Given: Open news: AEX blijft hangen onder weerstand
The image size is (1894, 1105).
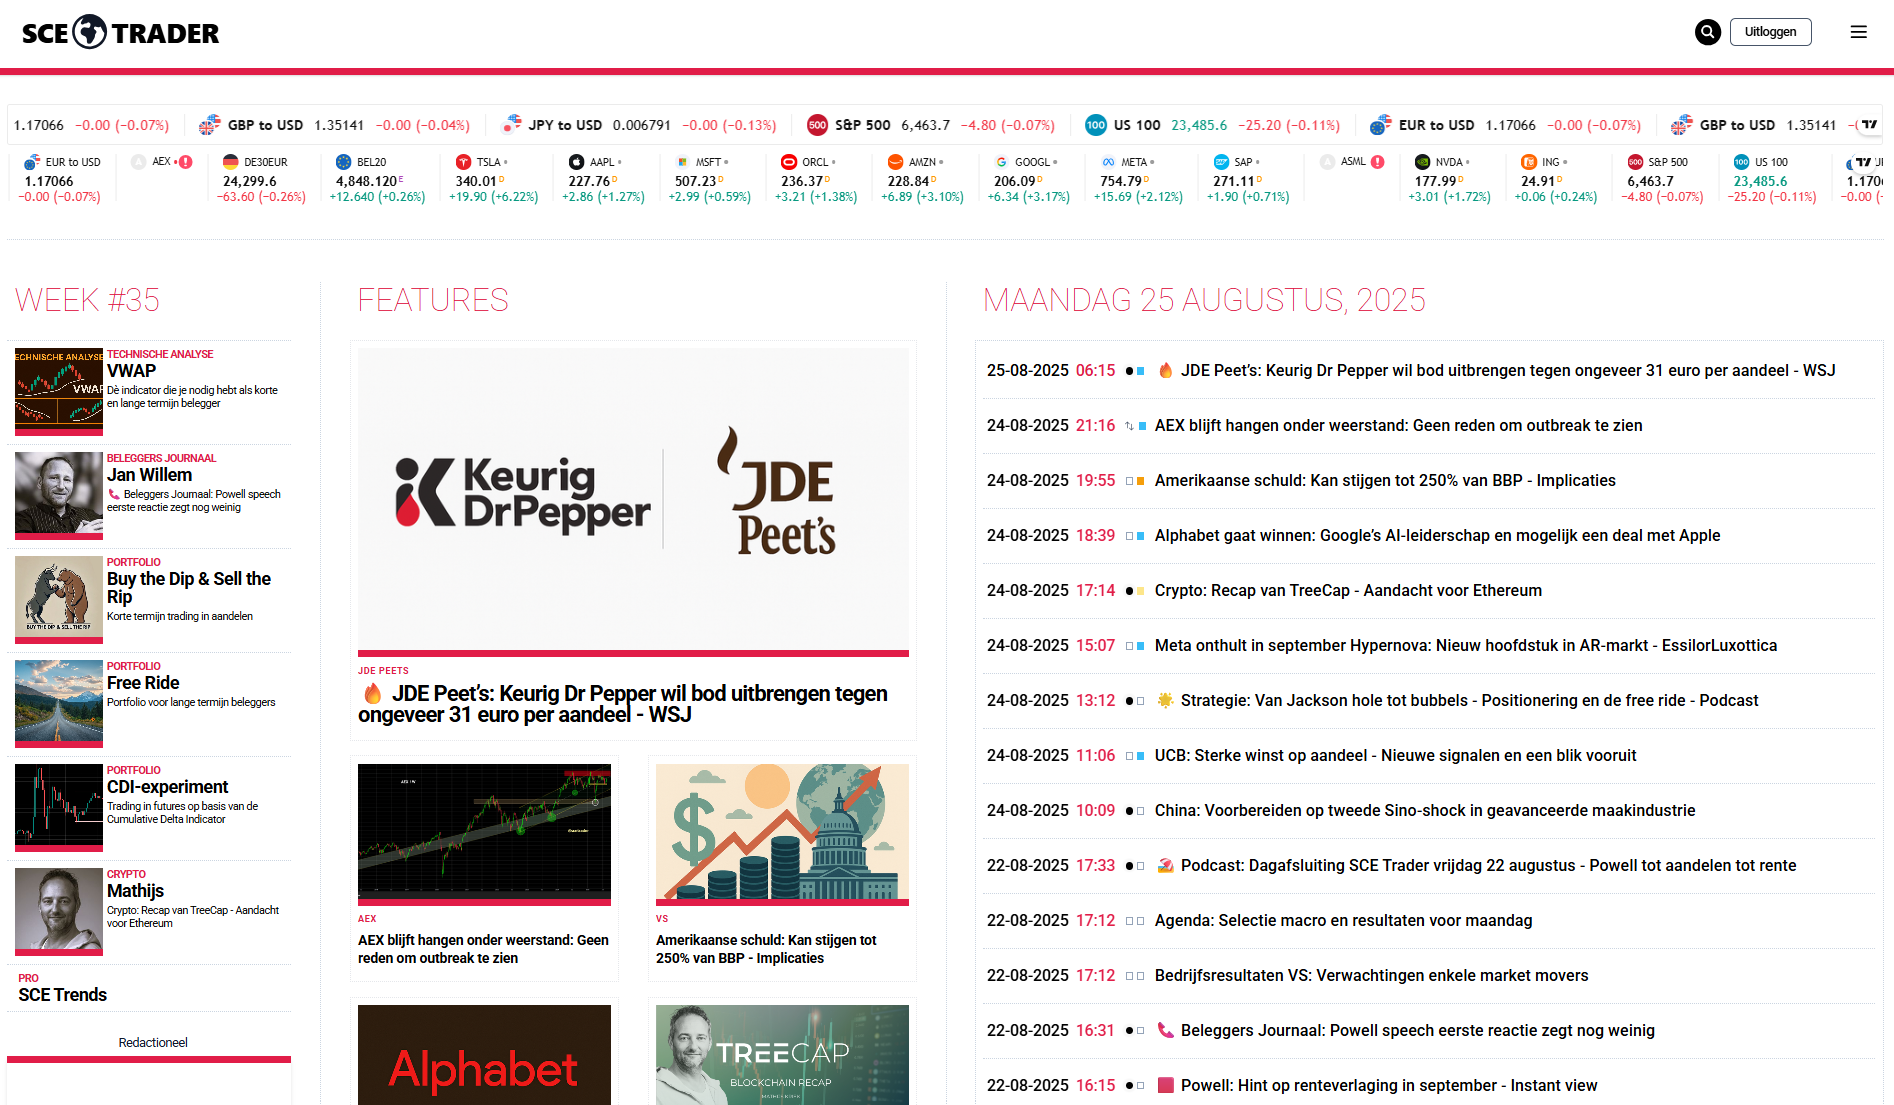Looking at the screenshot, I should pos(1398,425).
